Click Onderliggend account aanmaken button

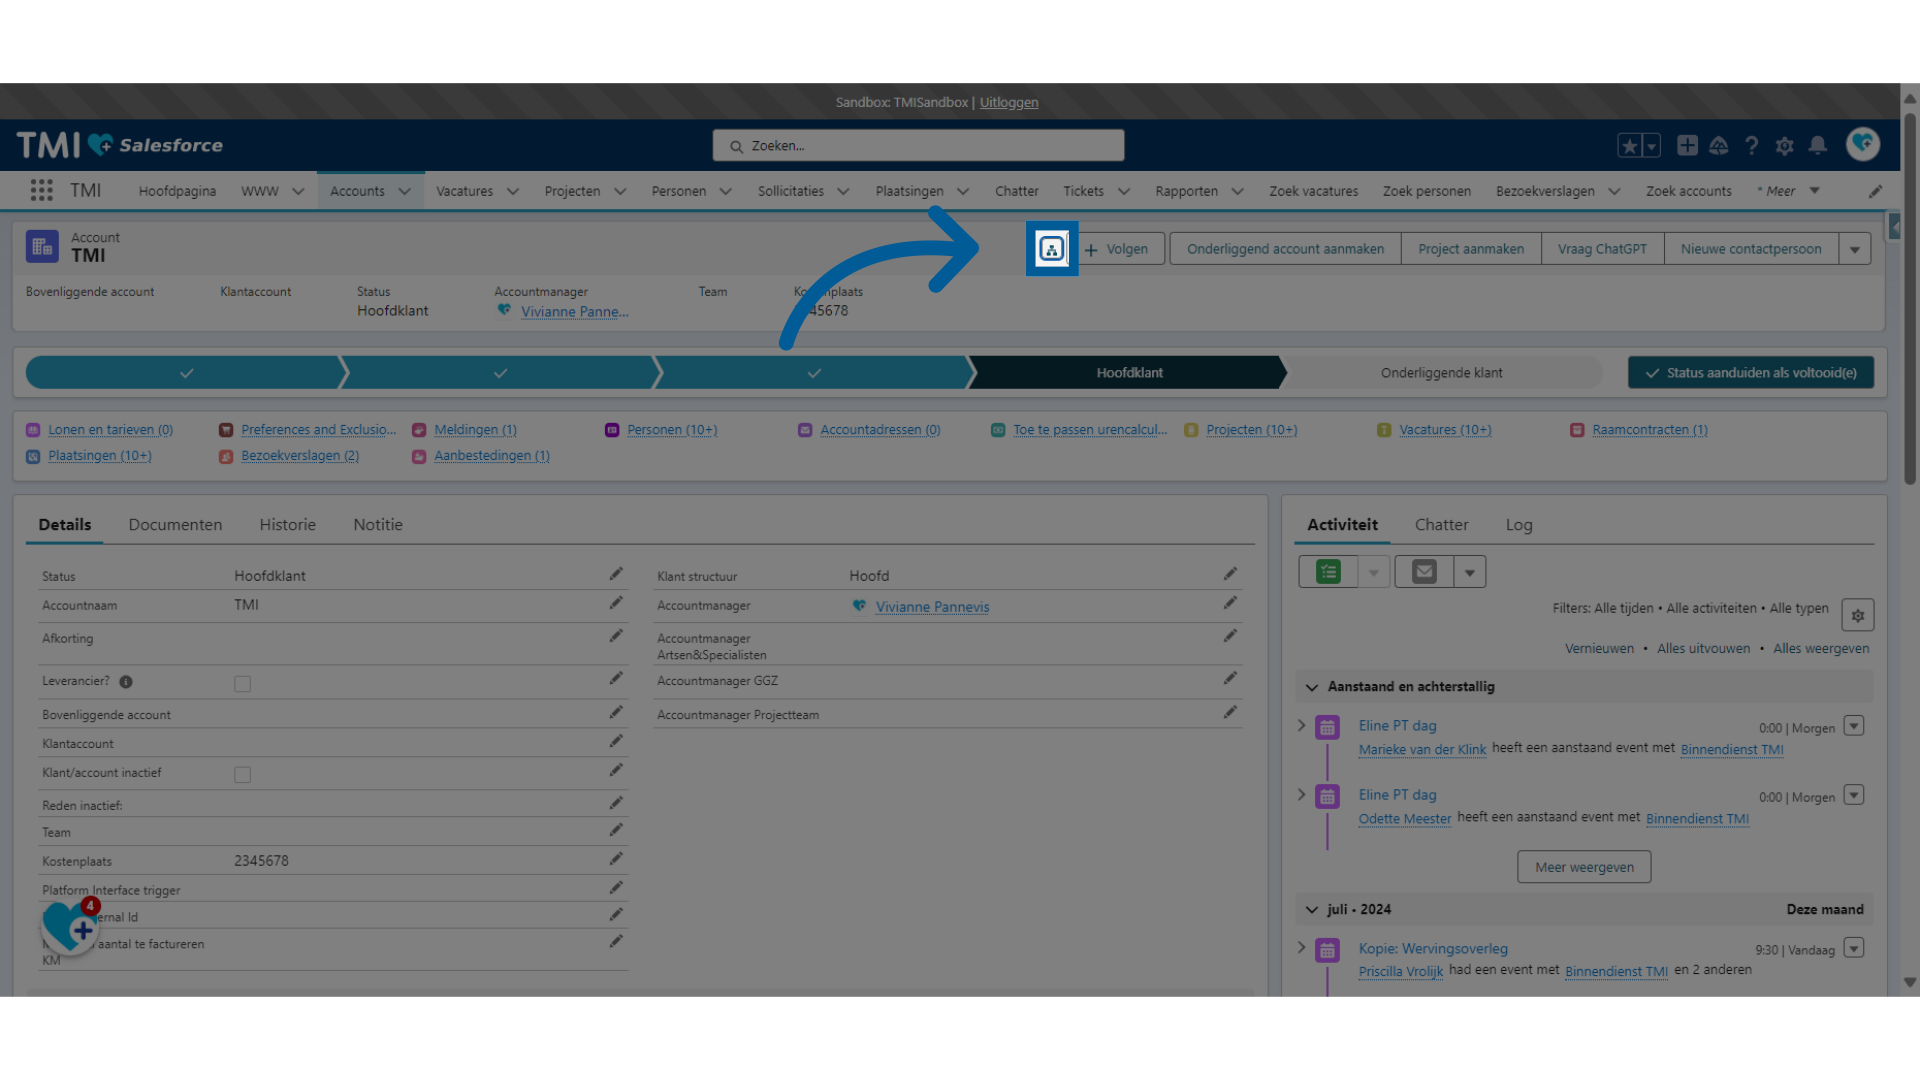(x=1285, y=249)
